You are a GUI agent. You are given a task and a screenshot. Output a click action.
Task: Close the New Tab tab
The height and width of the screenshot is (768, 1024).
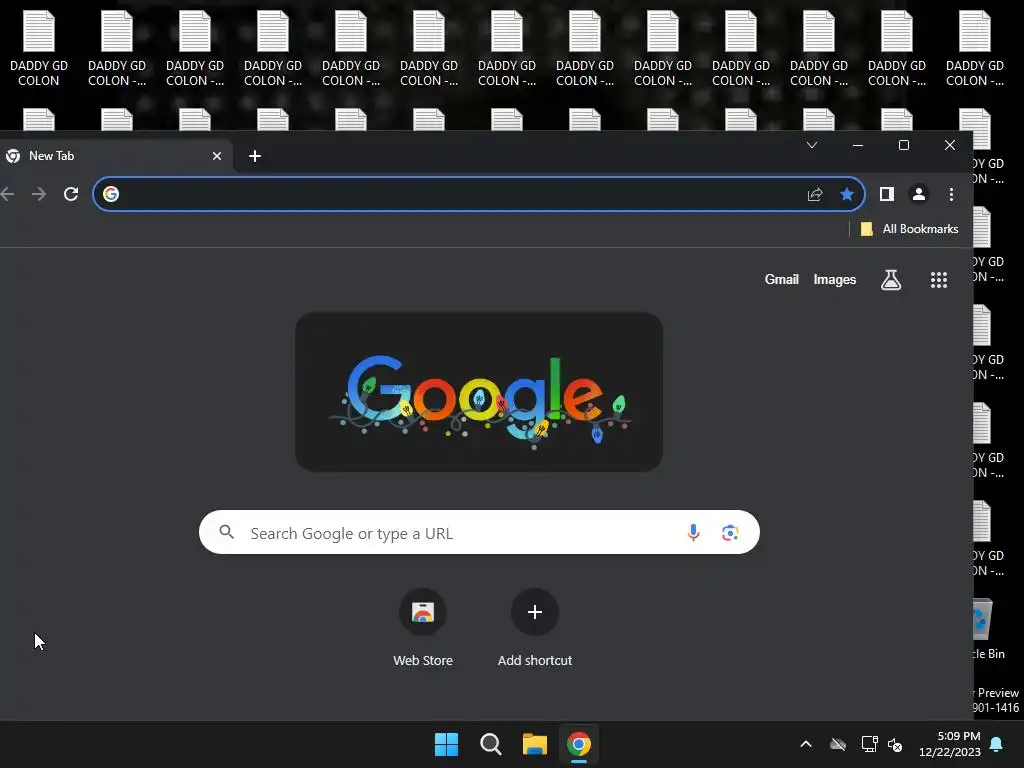217,156
